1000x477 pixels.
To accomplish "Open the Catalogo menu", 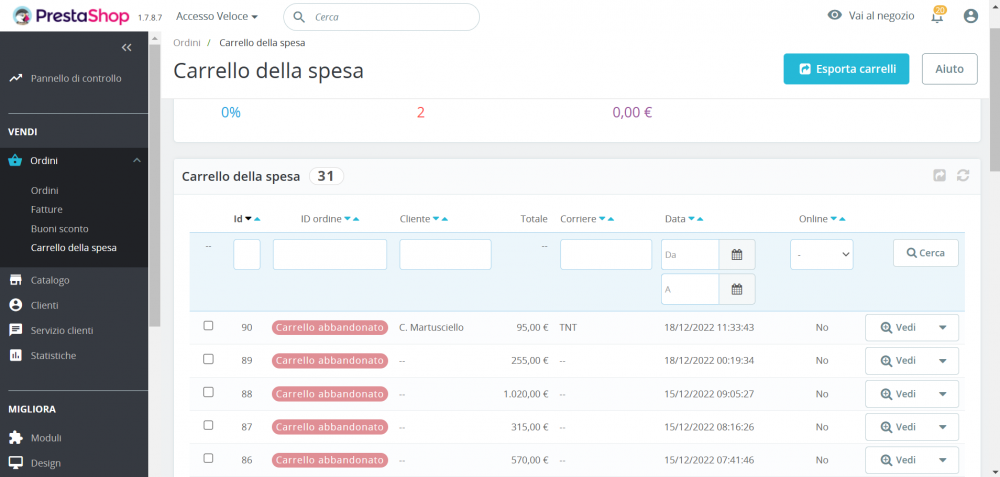I will (x=50, y=280).
